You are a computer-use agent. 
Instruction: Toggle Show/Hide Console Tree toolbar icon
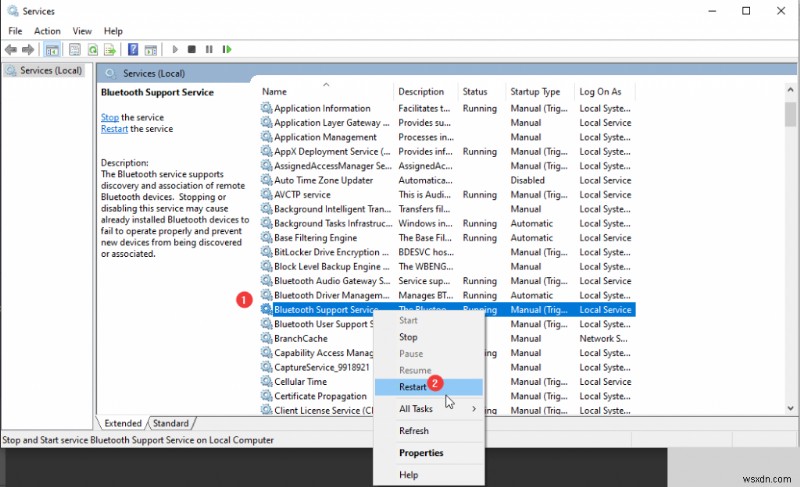(52, 49)
